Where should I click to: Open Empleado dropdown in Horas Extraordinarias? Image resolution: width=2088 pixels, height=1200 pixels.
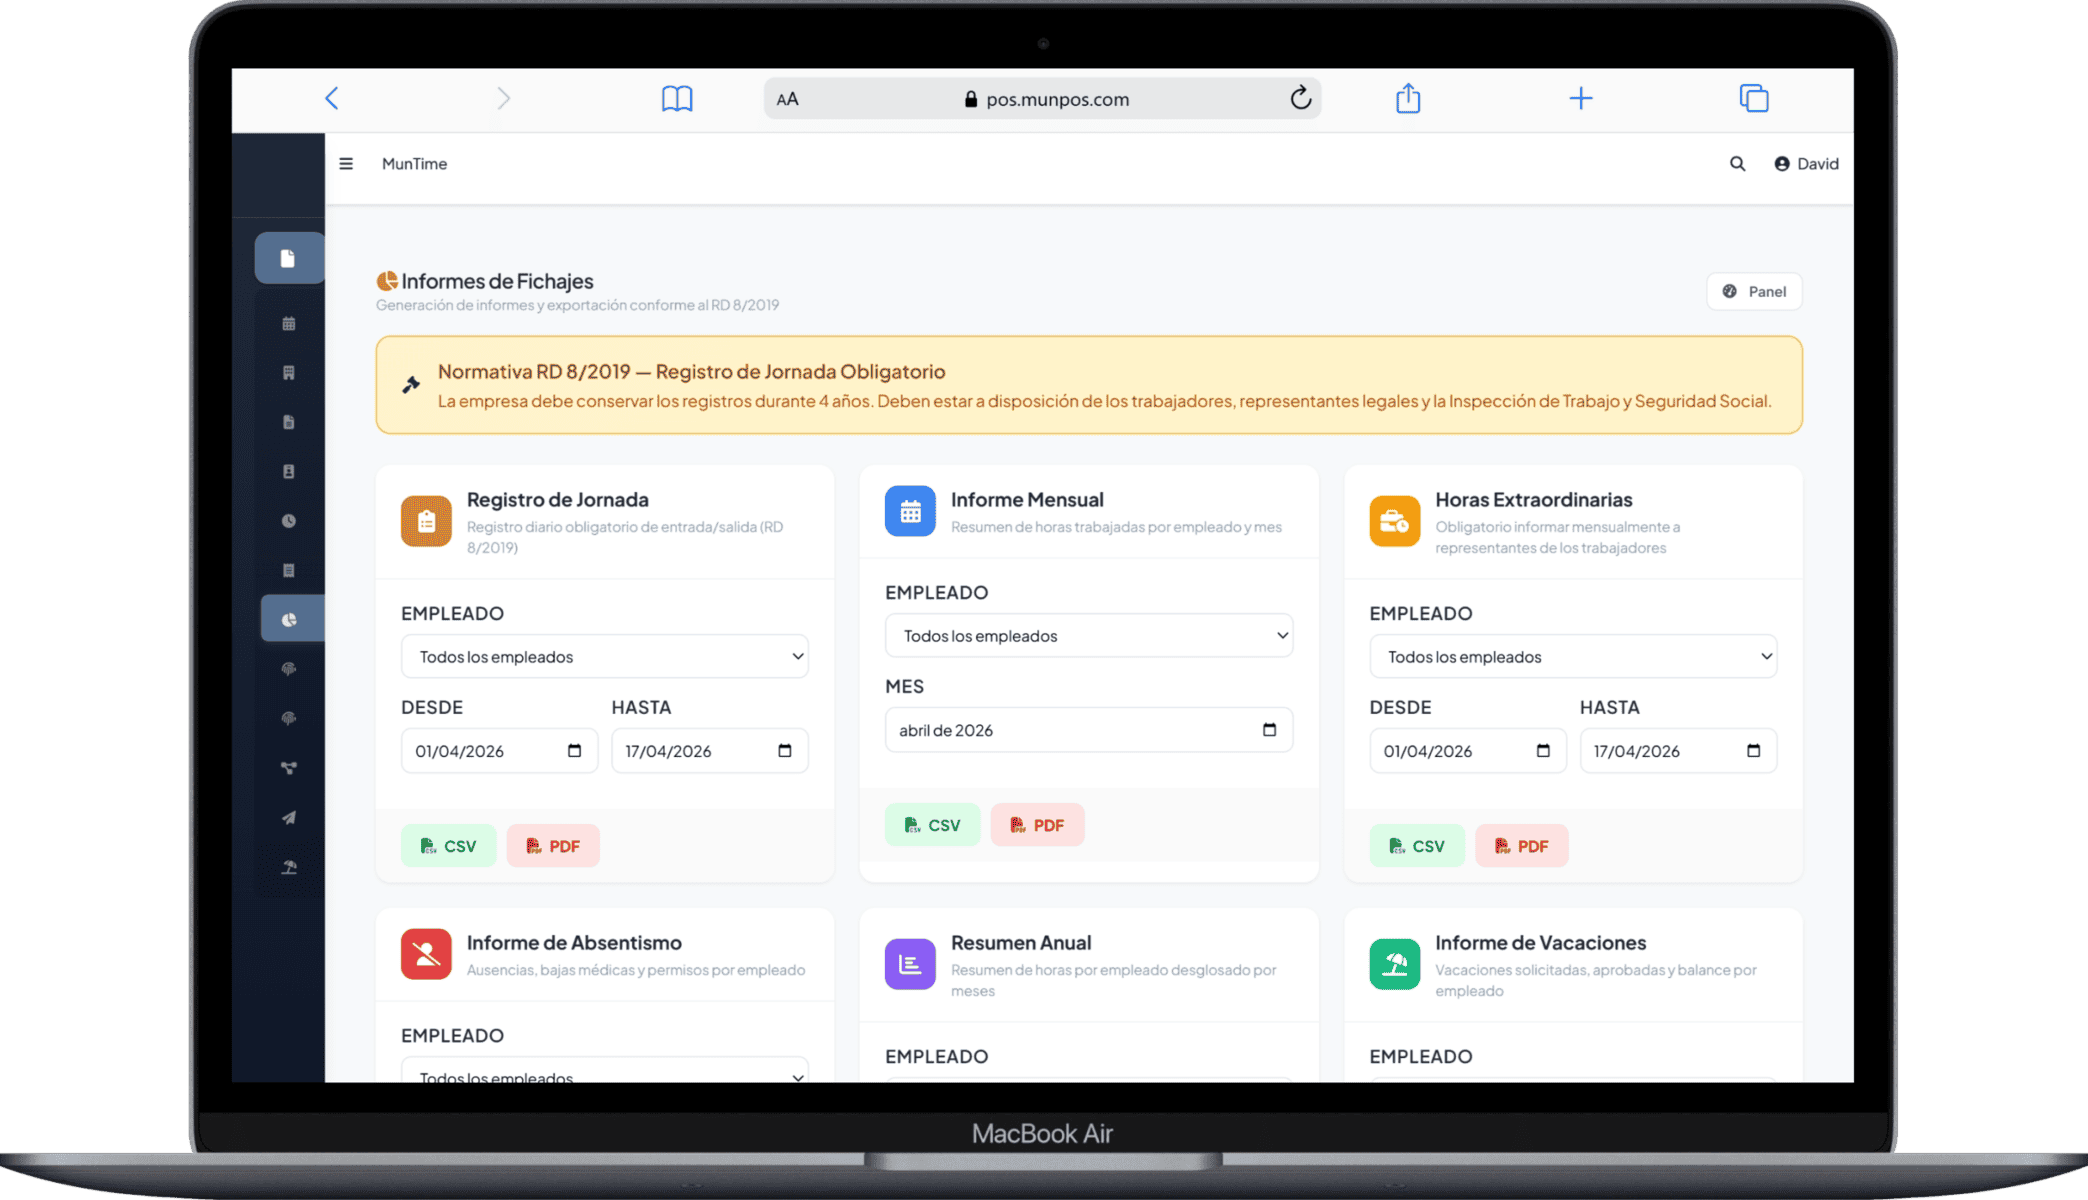[1573, 657]
